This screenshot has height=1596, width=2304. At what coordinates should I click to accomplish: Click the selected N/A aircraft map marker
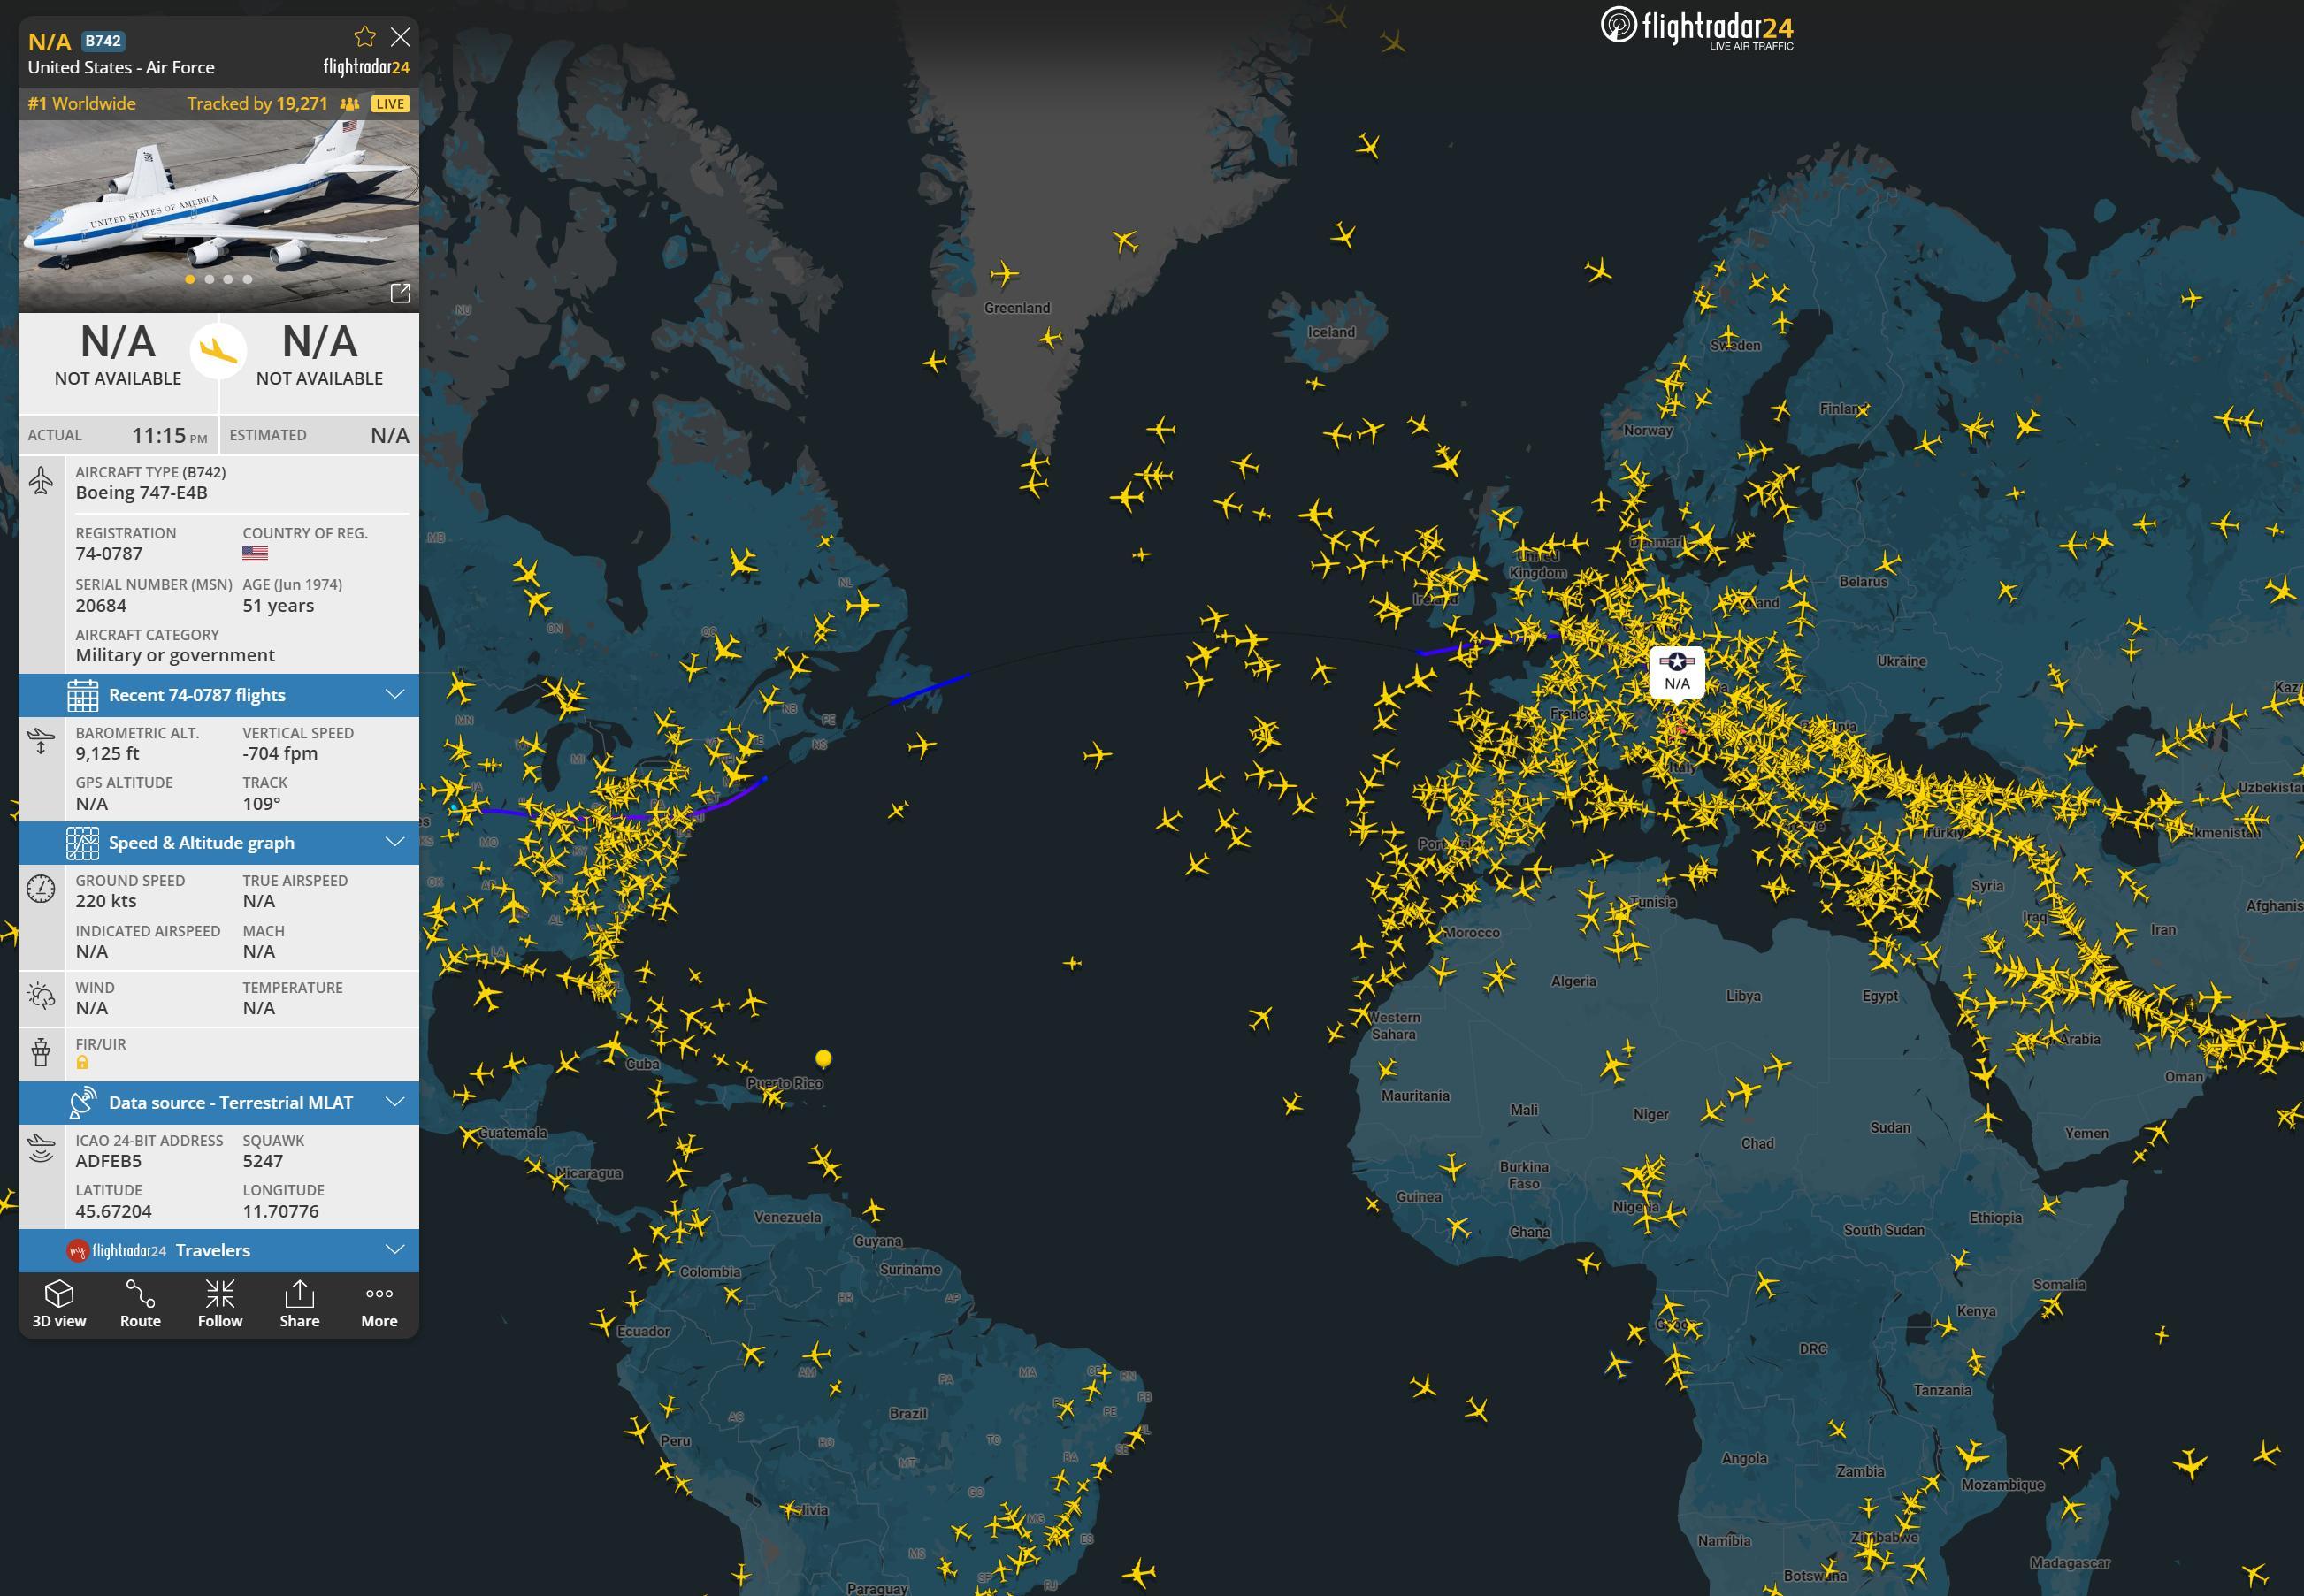coord(1677,671)
